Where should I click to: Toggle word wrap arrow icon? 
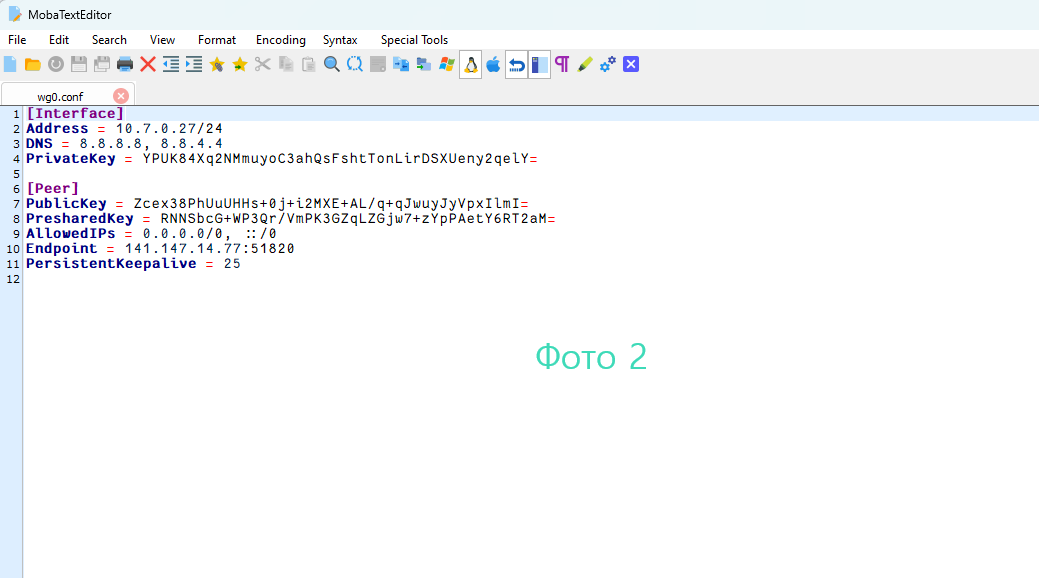click(x=516, y=64)
